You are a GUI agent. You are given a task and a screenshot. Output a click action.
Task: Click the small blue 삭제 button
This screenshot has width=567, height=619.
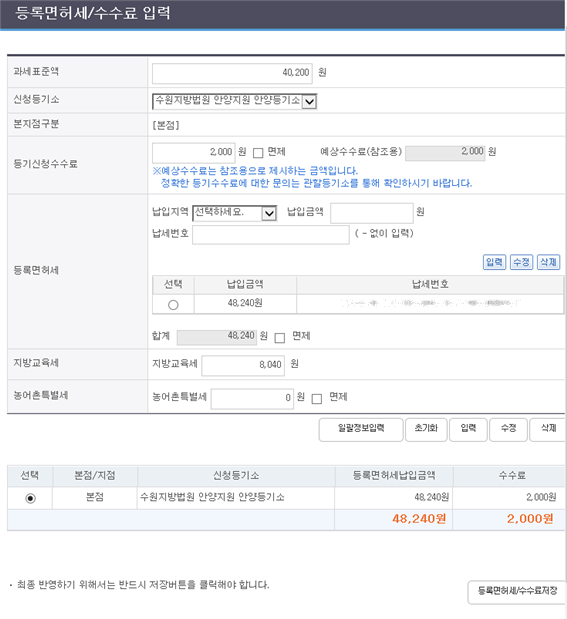[548, 262]
